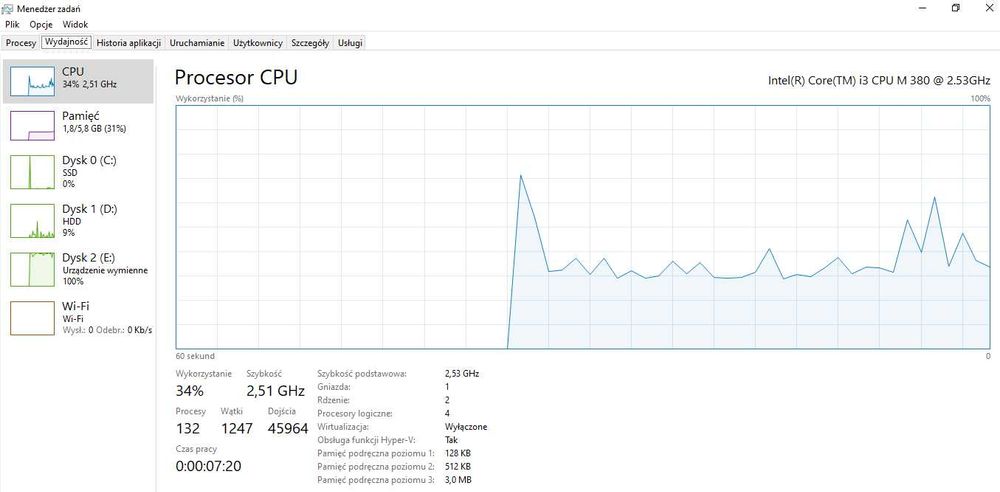Open Dysk 0 (C:) SSD graph
The height and width of the screenshot is (492, 1000).
(x=32, y=172)
